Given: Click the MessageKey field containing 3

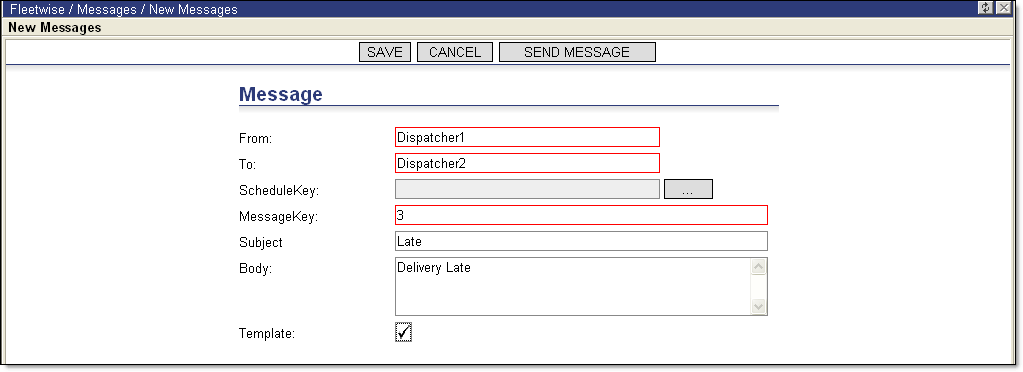Looking at the screenshot, I should coord(581,215).
